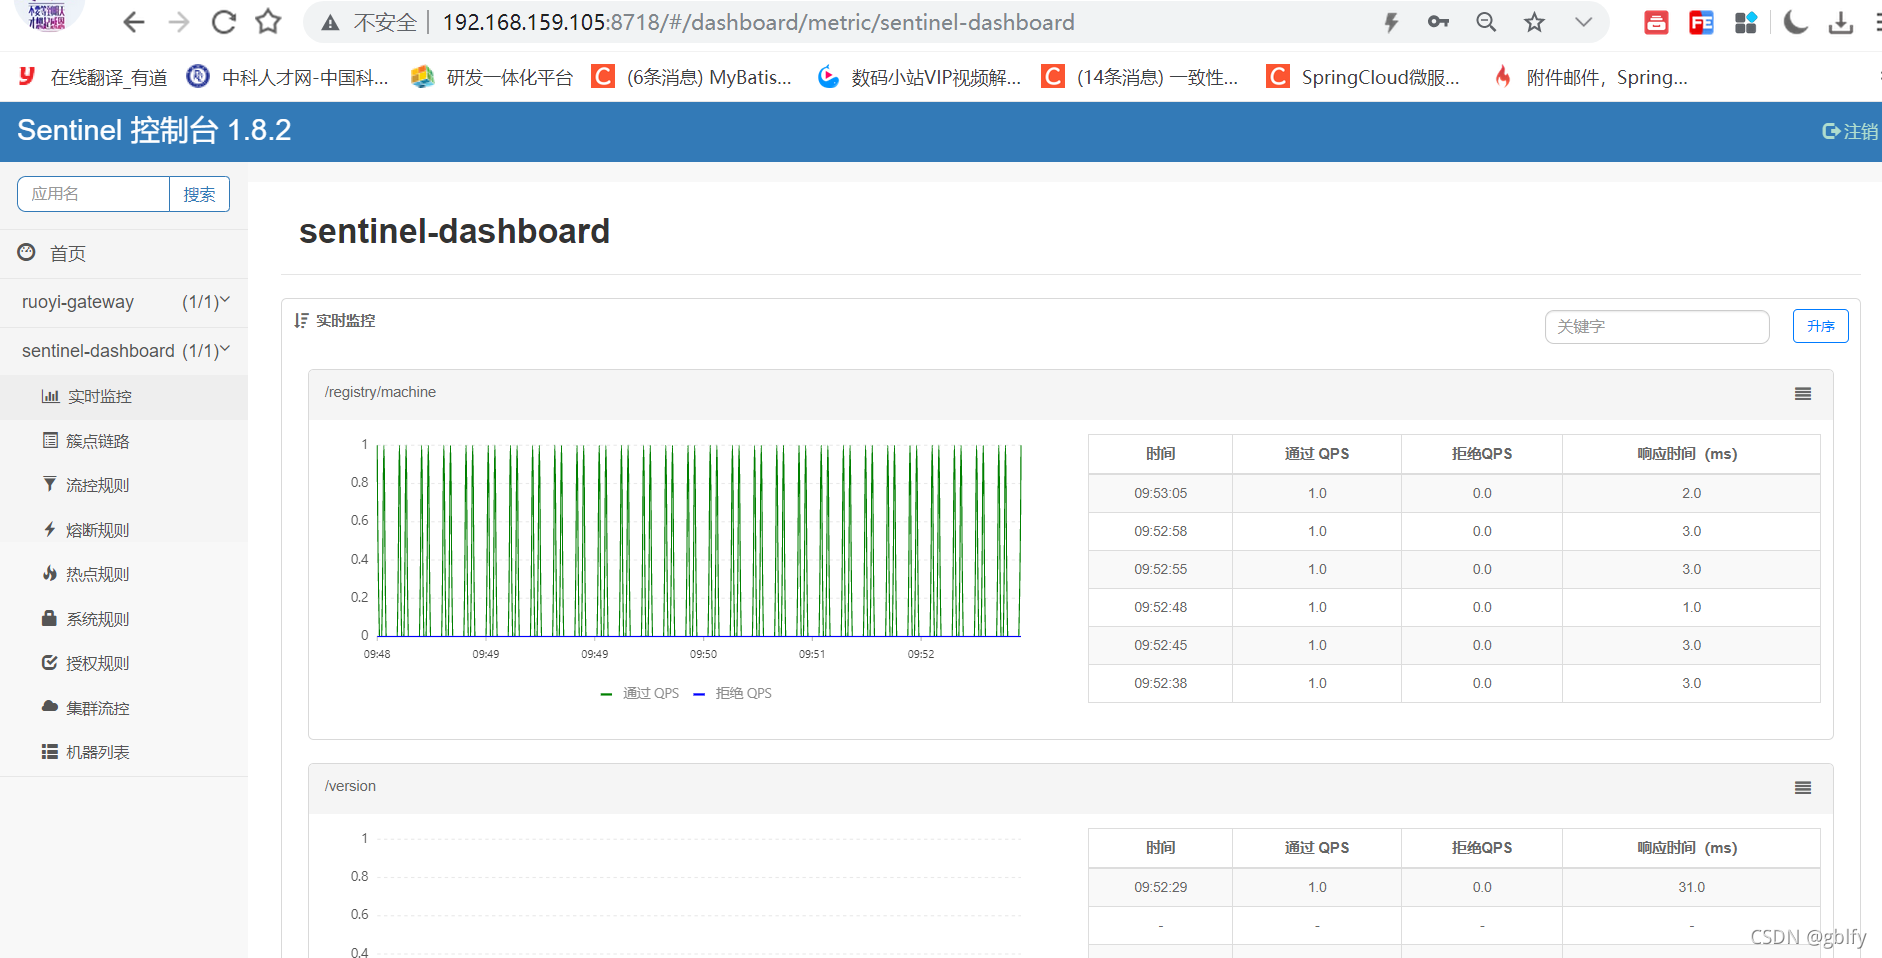Reload the page with refresh icon
The height and width of the screenshot is (958, 1882).
point(224,22)
